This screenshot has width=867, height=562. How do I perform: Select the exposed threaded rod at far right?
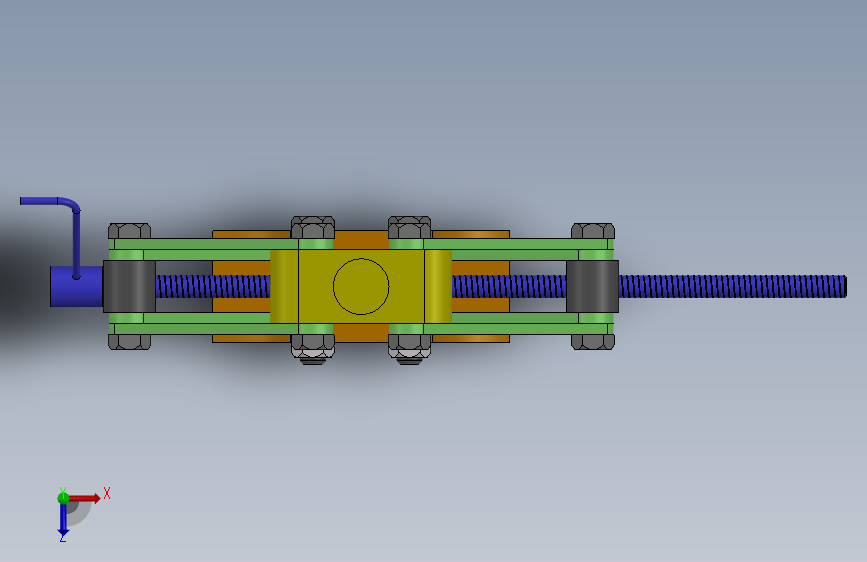(733, 287)
